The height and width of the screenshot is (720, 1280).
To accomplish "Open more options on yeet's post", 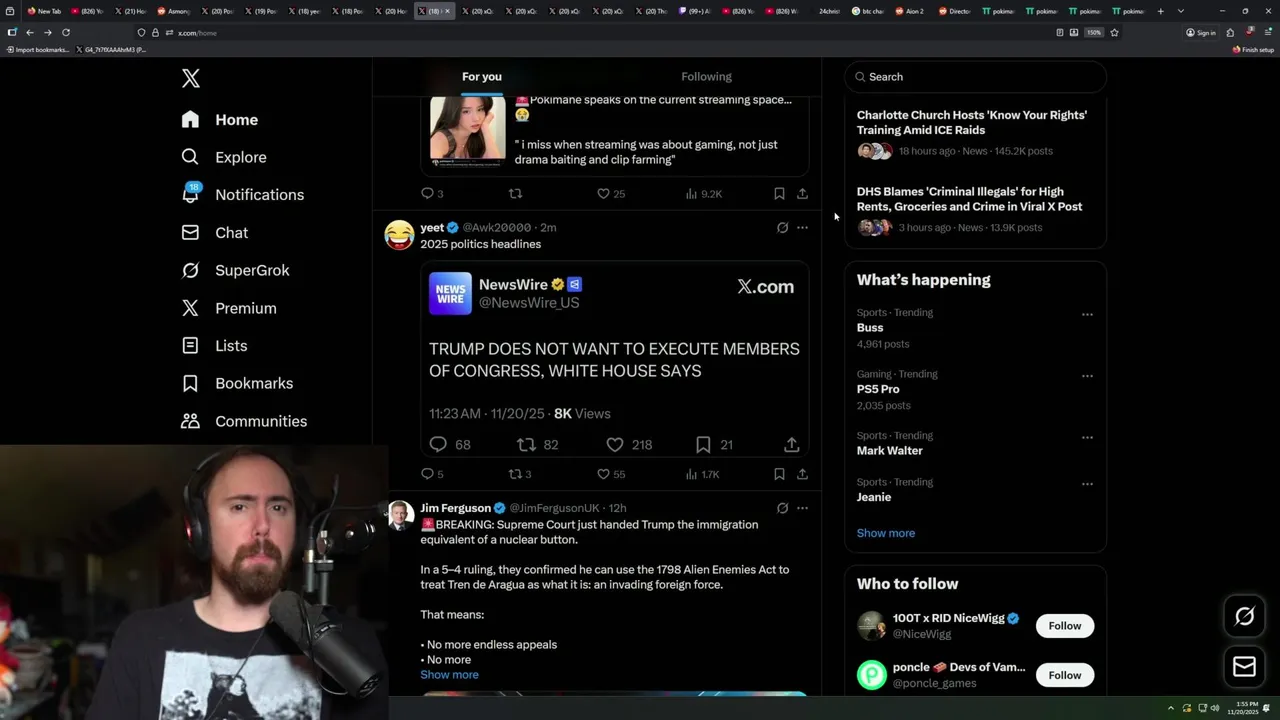I will [802, 228].
